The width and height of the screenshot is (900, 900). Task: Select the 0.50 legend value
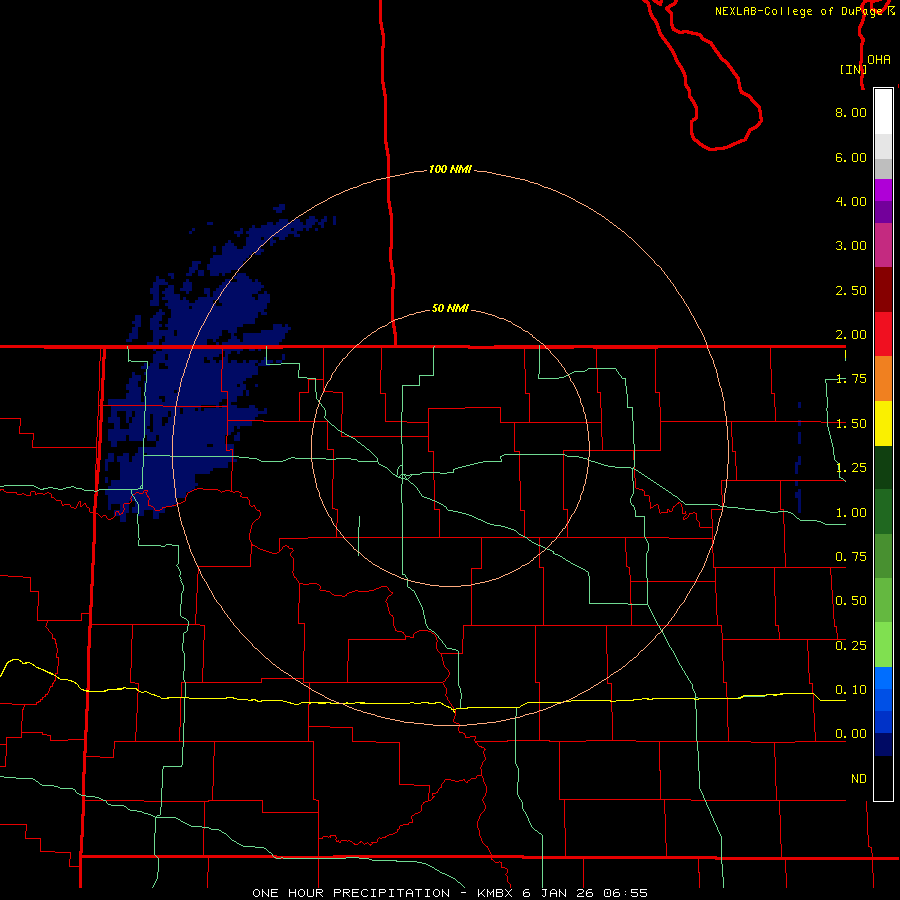pyautogui.click(x=851, y=601)
